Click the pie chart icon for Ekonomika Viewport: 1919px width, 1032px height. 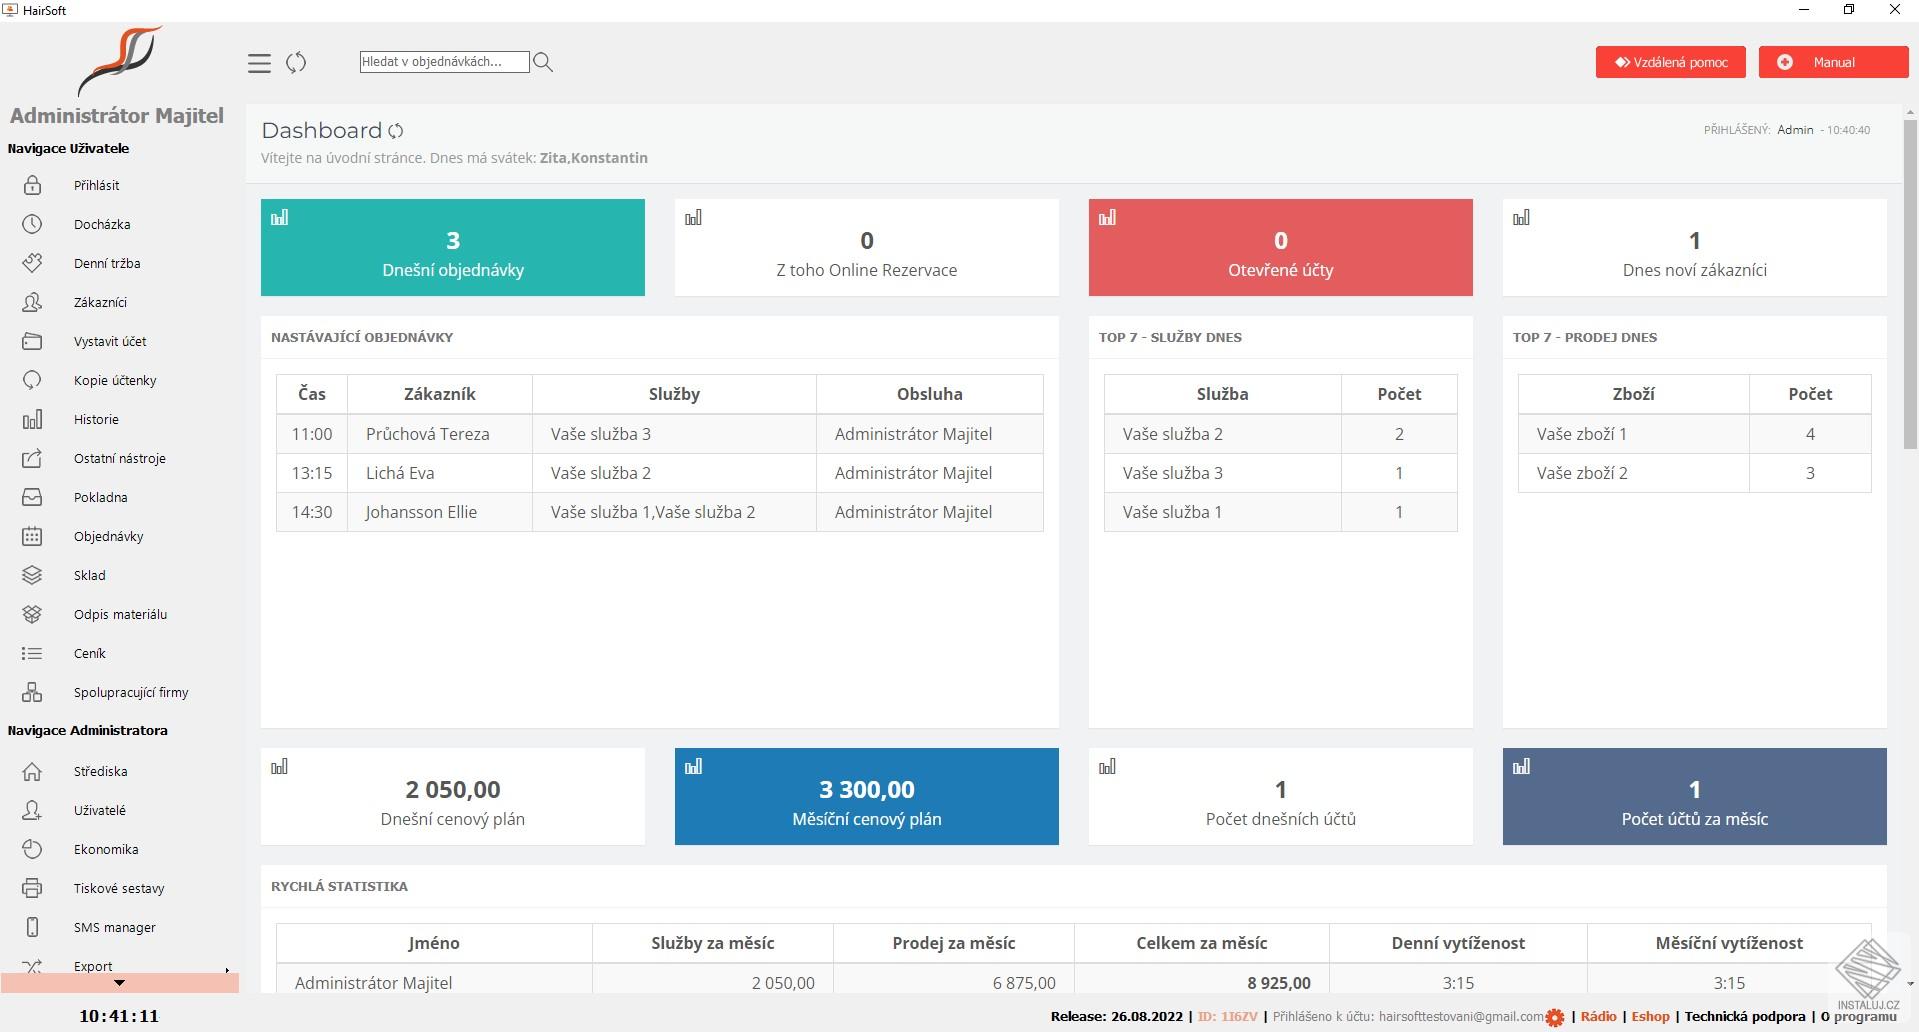(x=32, y=849)
